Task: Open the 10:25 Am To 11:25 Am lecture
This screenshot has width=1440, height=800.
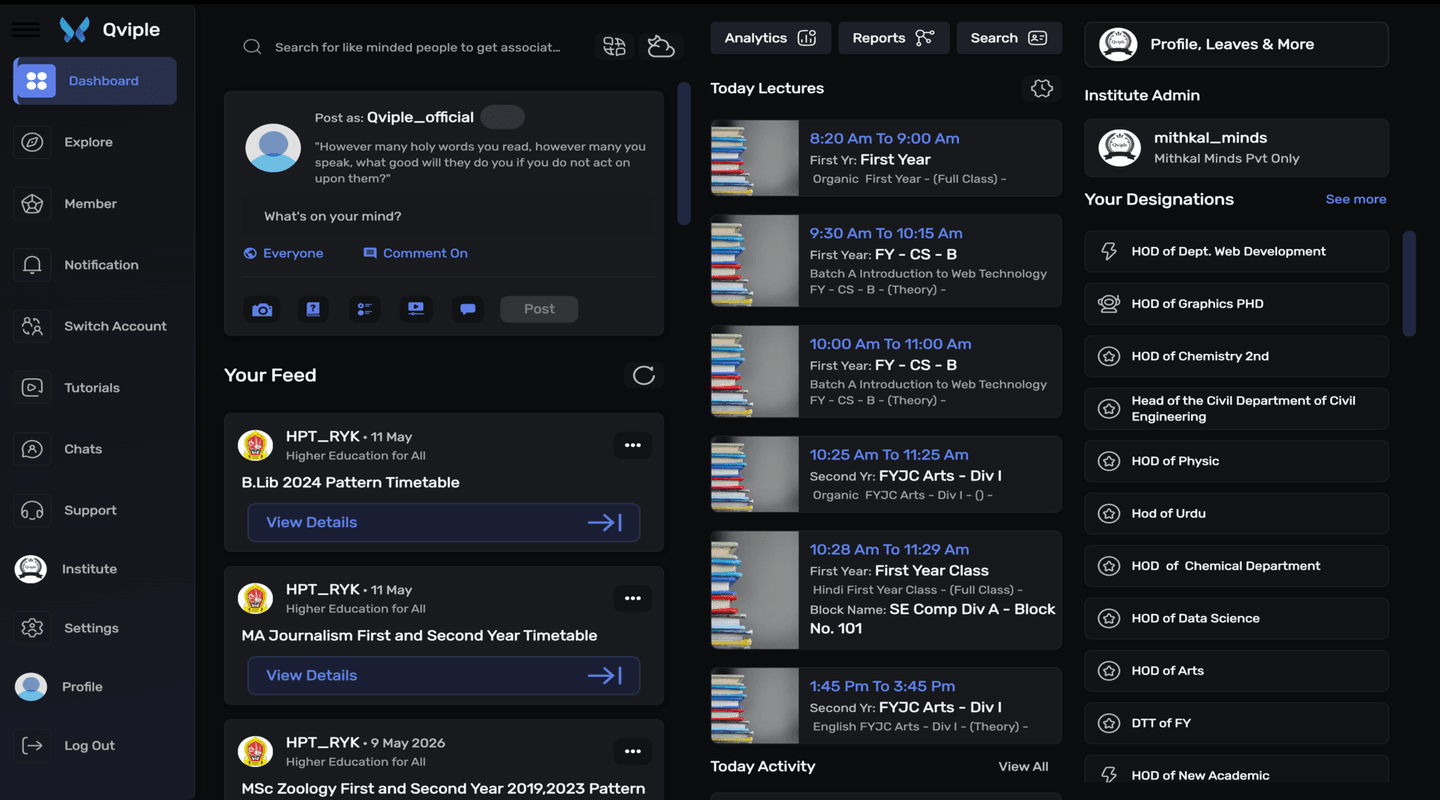Action: 886,474
